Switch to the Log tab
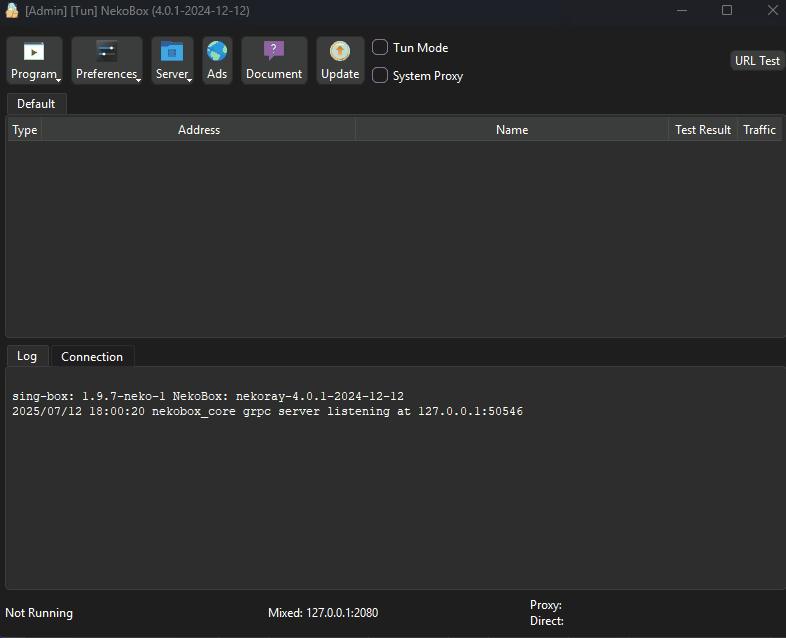 coord(27,357)
